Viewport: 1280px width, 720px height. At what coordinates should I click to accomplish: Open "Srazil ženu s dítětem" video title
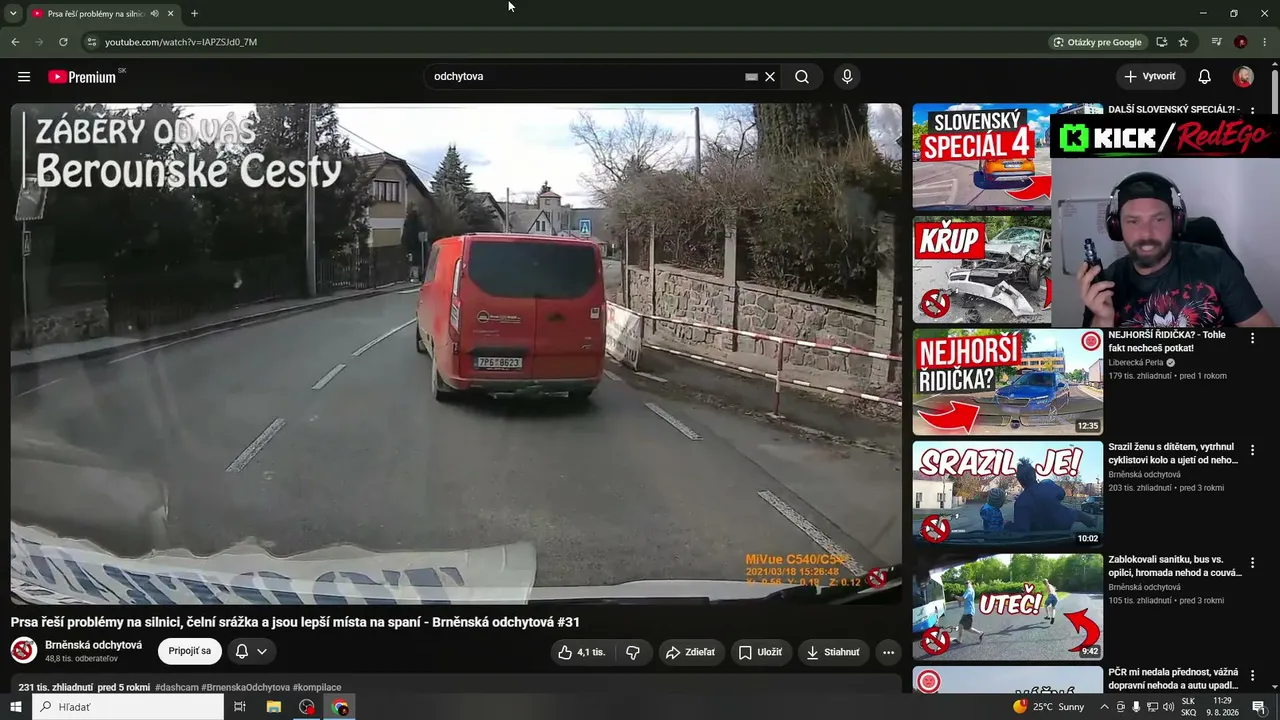point(1173,453)
